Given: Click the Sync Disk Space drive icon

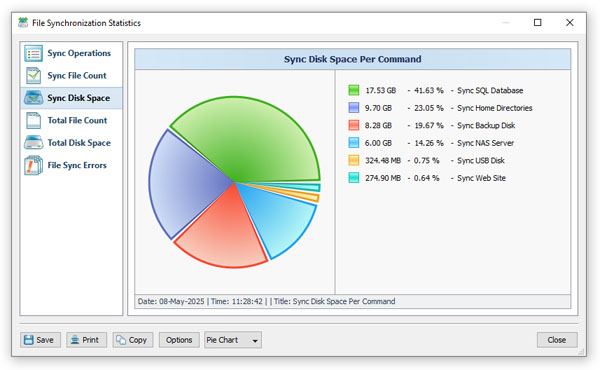Looking at the screenshot, I should 33,98.
